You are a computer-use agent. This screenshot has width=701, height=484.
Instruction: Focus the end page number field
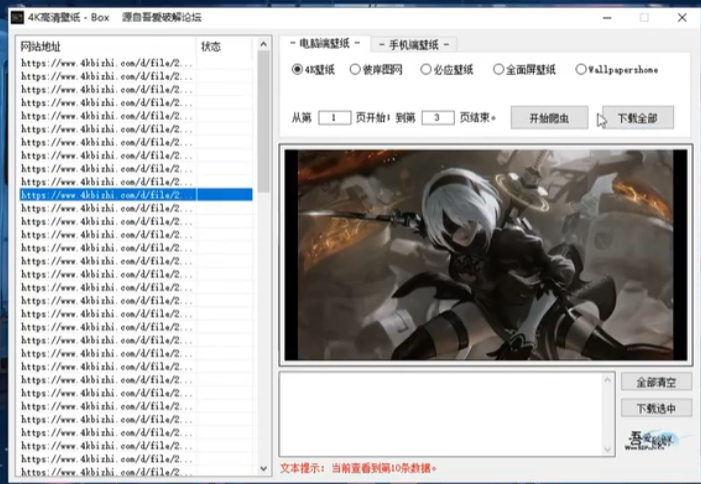point(438,118)
